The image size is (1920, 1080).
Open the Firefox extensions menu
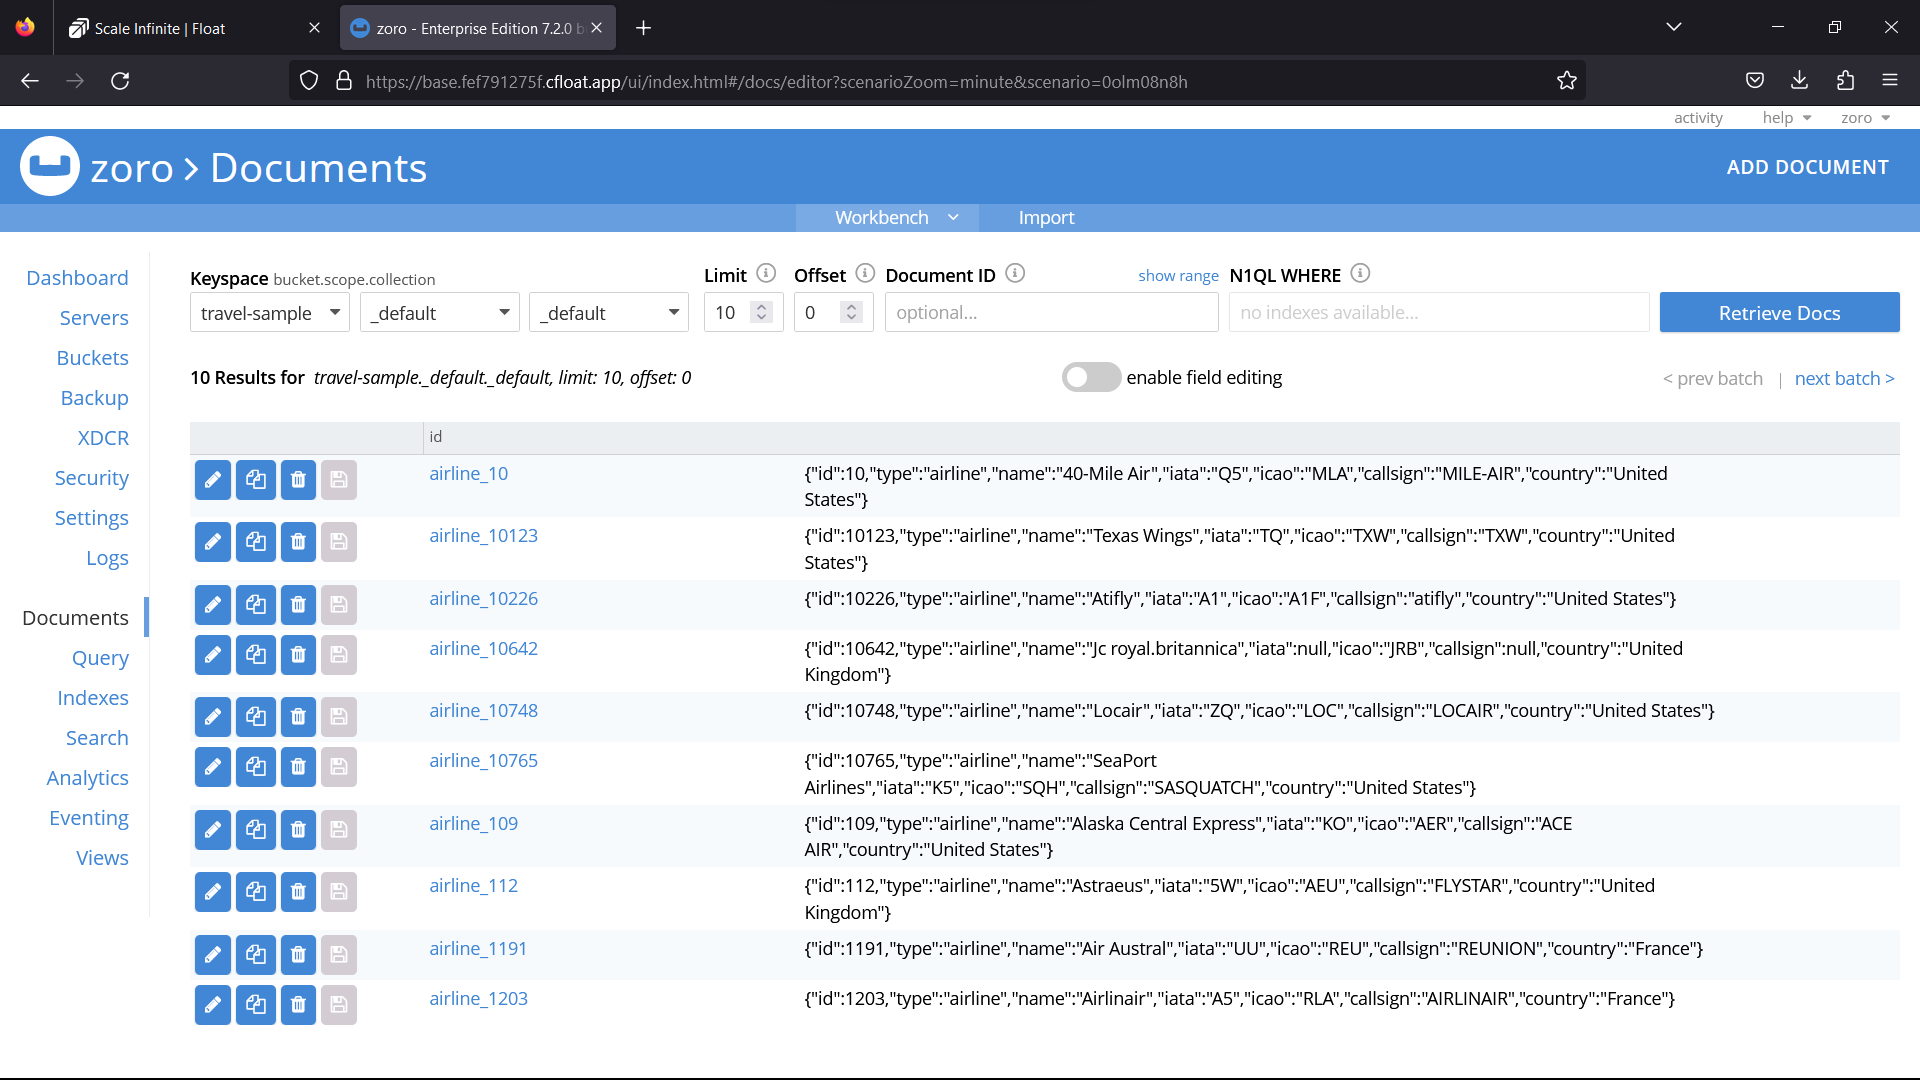point(1845,81)
